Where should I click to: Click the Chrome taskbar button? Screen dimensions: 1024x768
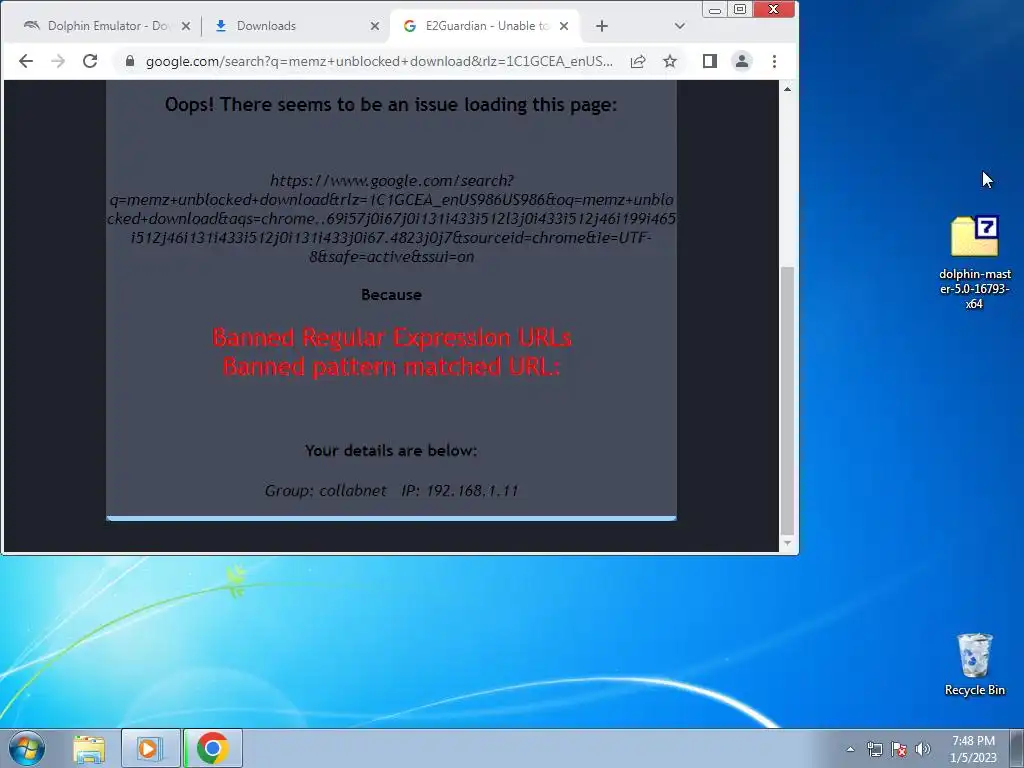coord(213,748)
